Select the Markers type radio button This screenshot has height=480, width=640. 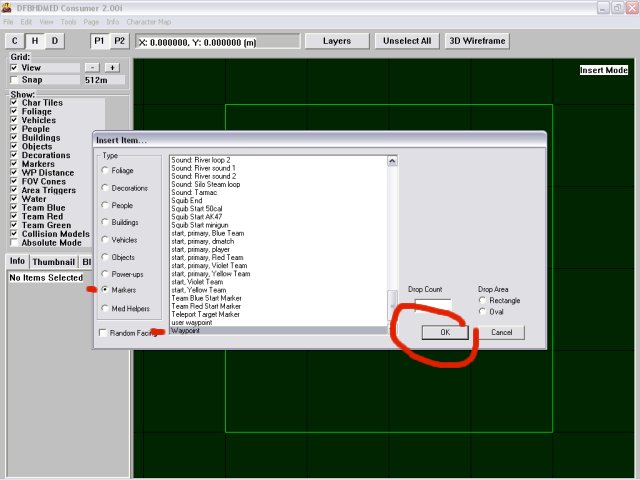tap(104, 290)
